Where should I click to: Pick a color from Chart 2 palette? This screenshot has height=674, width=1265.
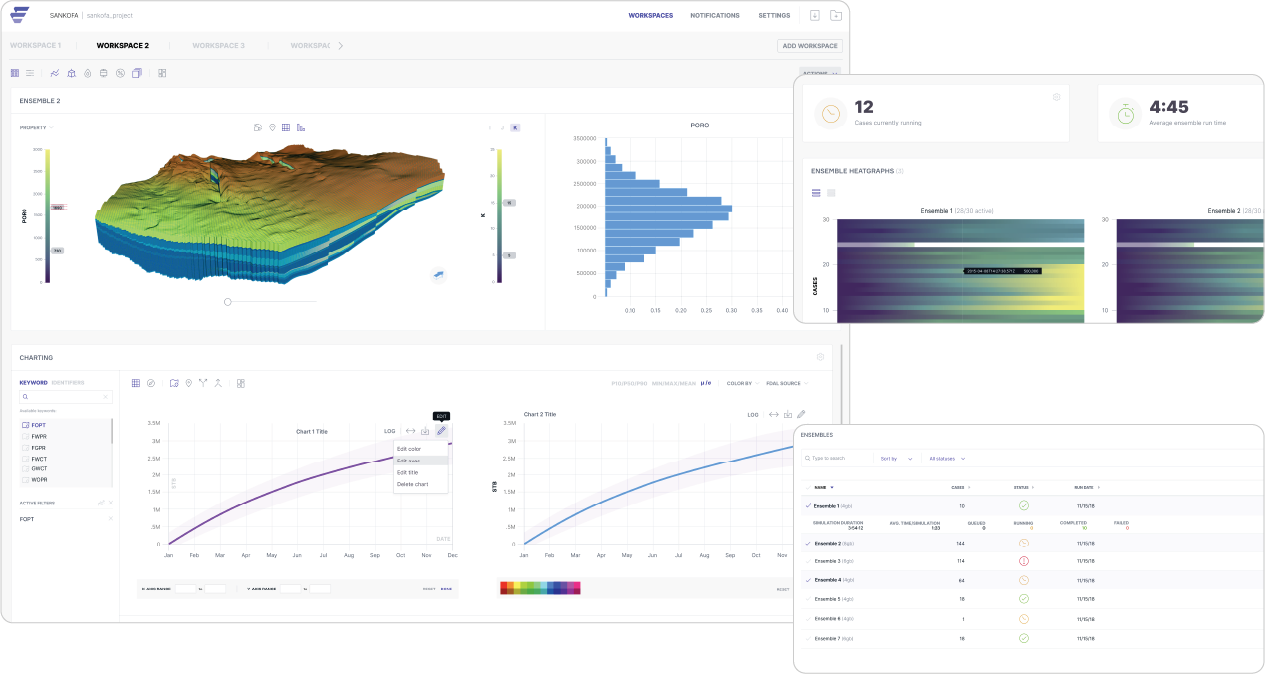540,588
